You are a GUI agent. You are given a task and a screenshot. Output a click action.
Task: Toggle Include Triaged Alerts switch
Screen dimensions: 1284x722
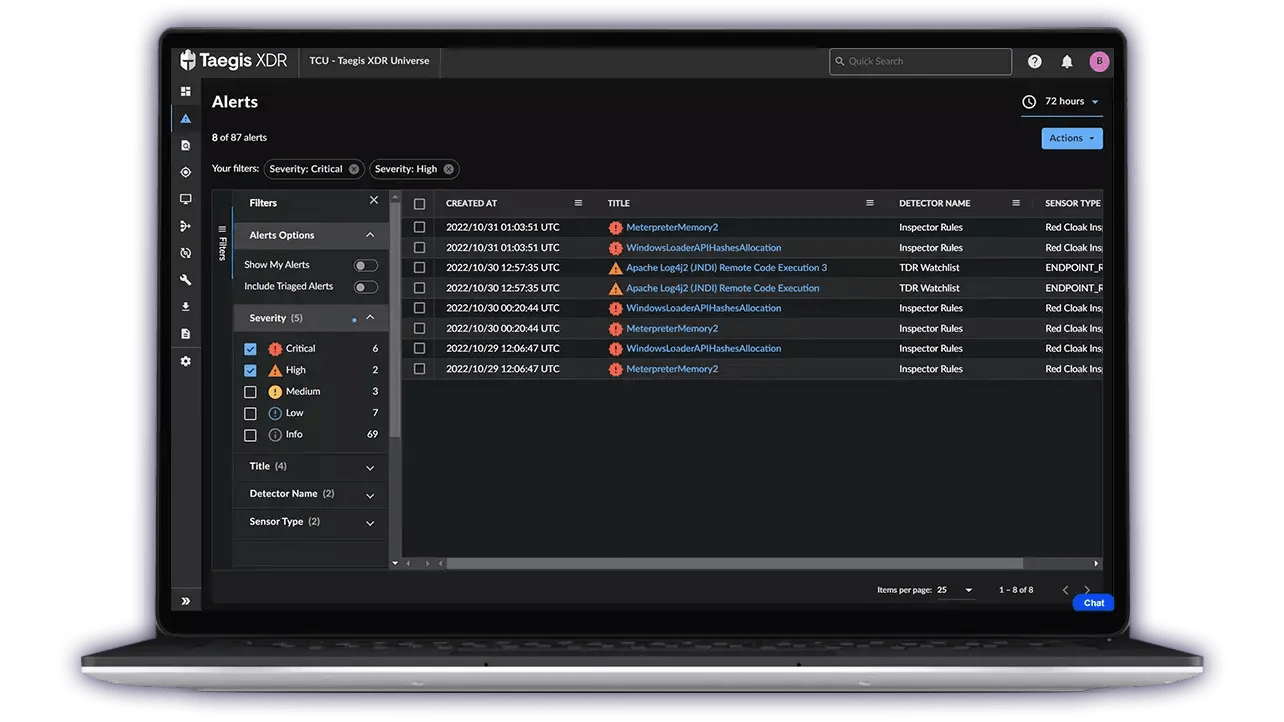366,287
